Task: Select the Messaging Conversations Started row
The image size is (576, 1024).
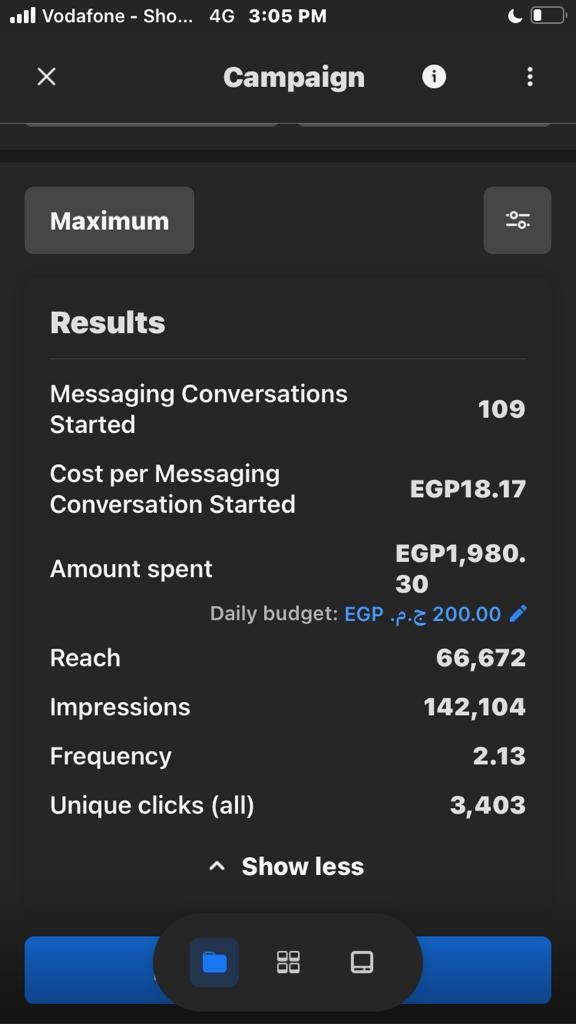Action: [x=287, y=409]
